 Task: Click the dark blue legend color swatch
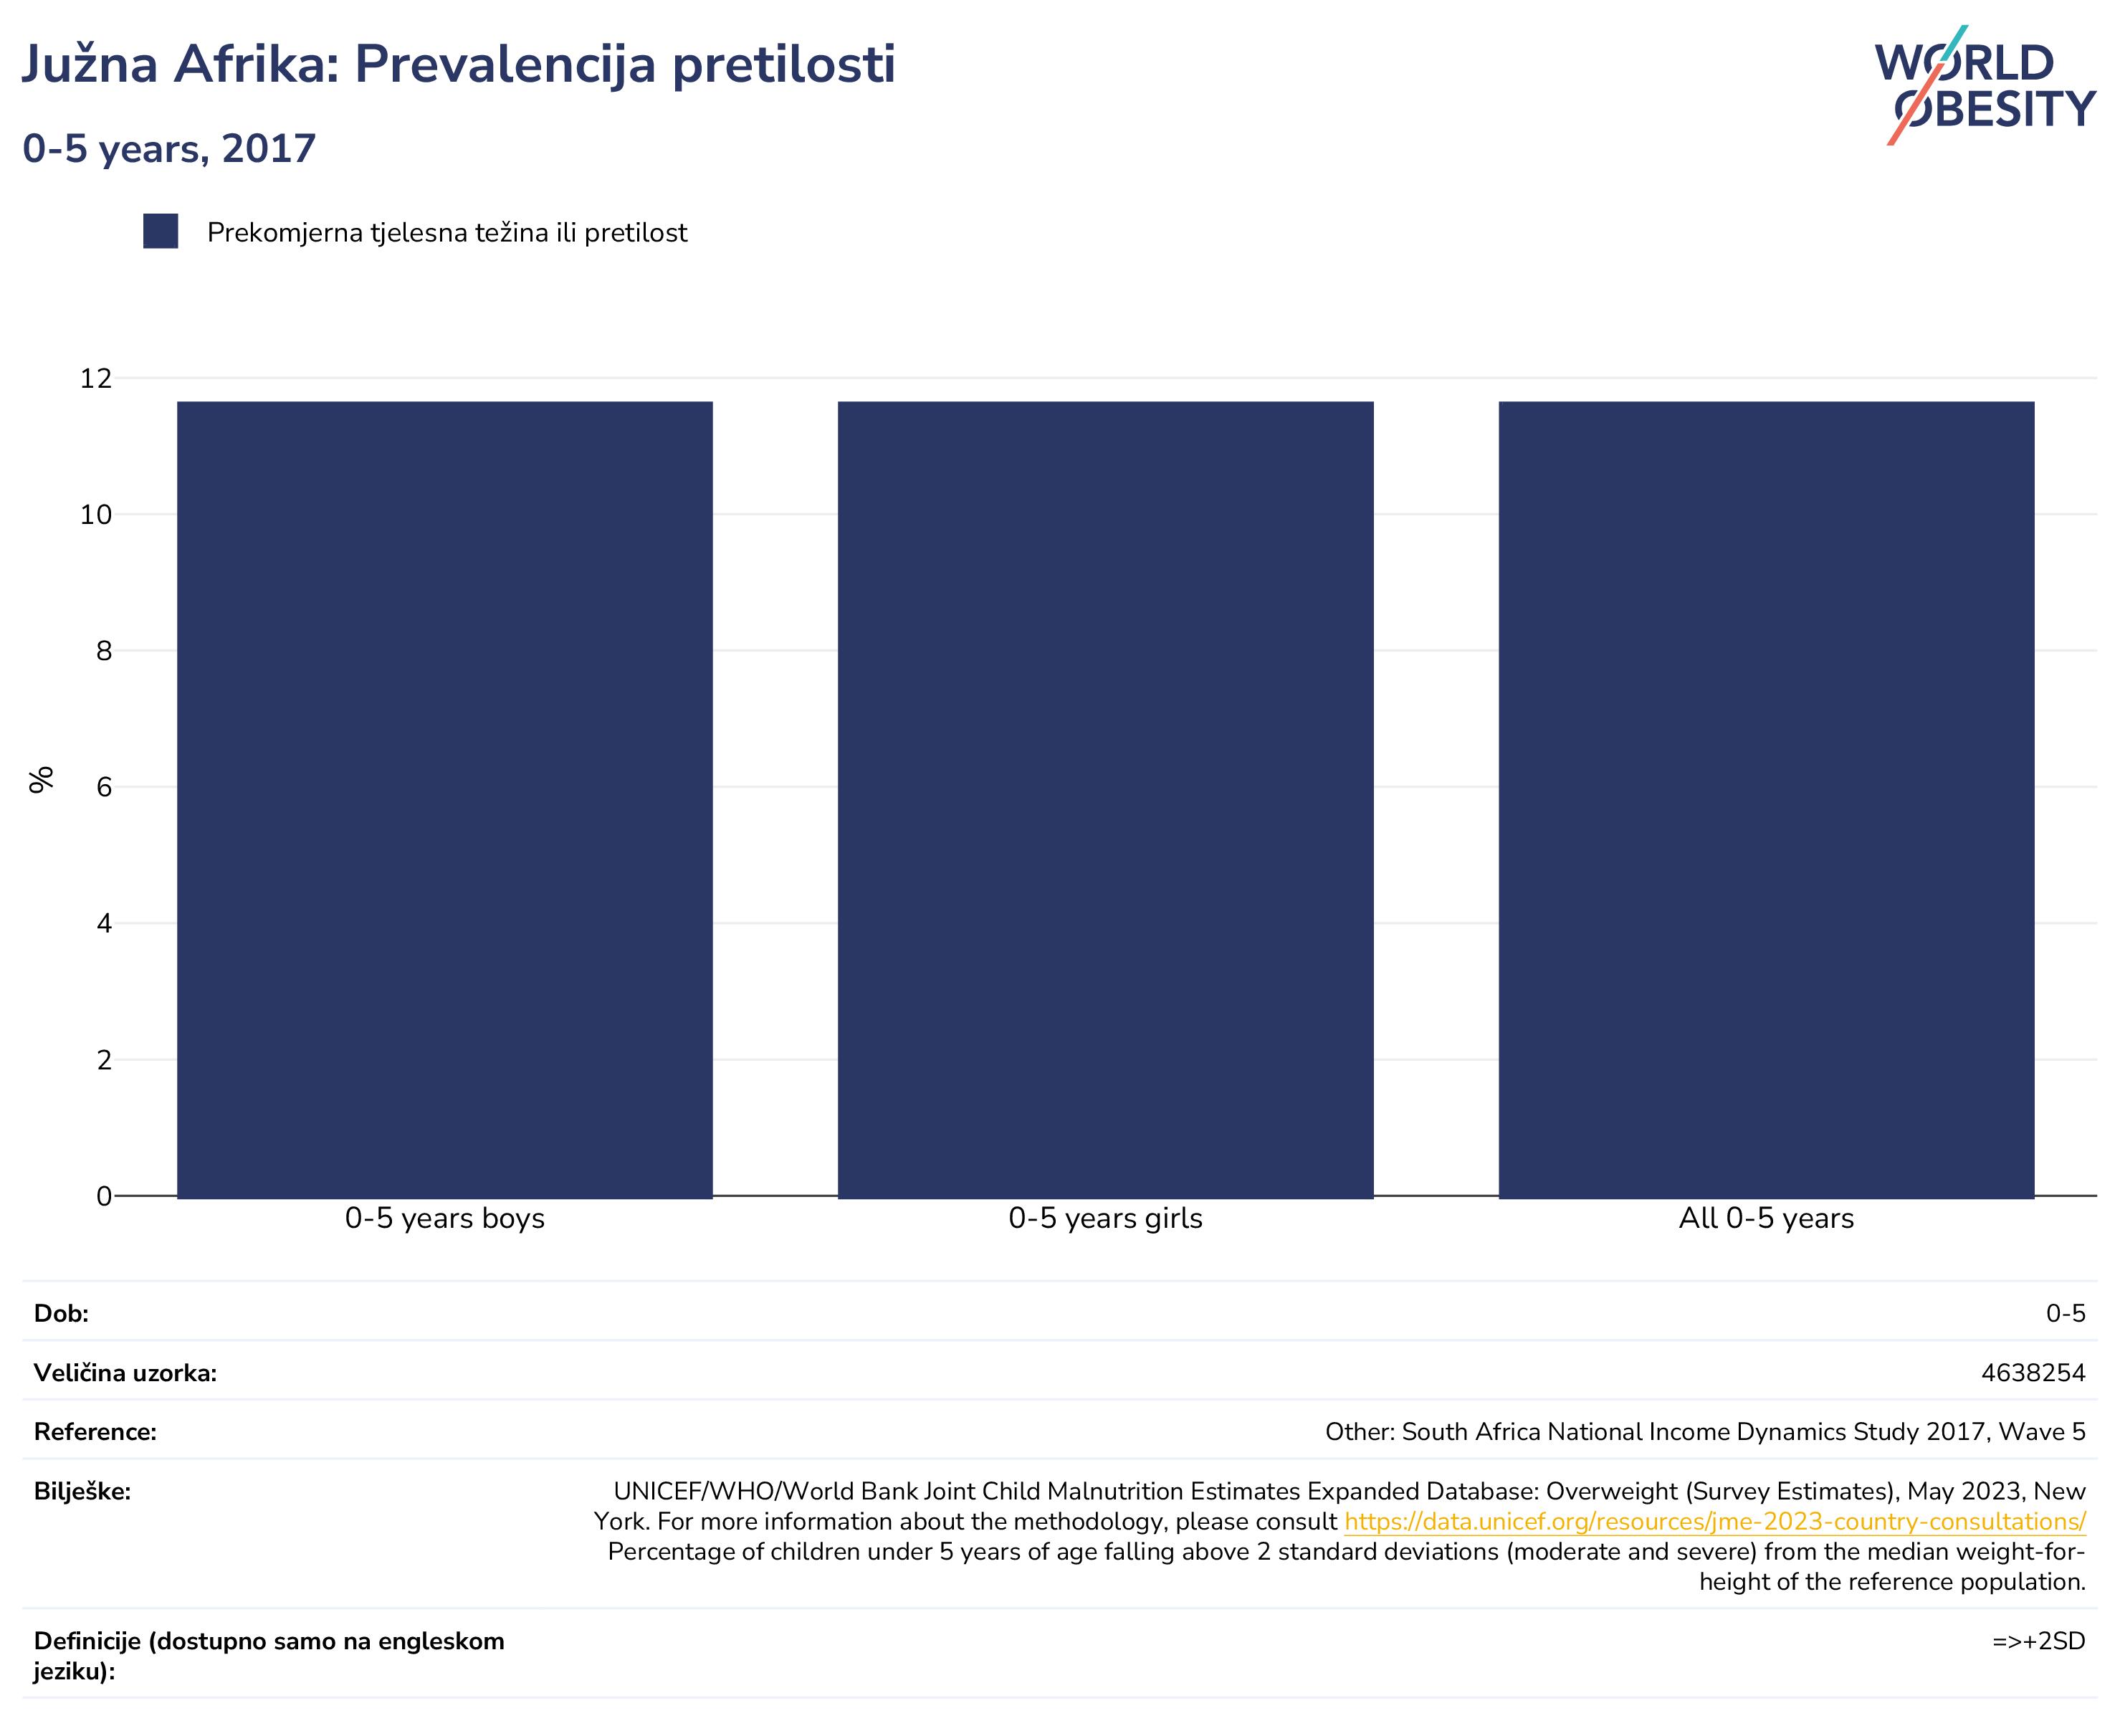click(160, 231)
